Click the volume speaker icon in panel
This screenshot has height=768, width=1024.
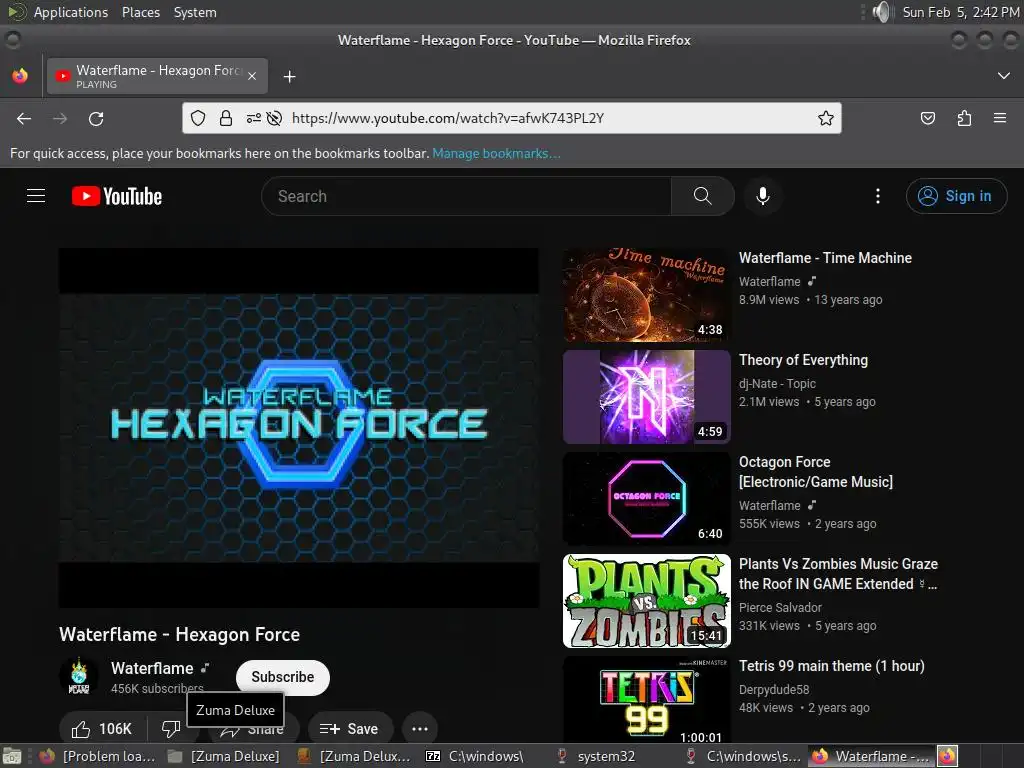pos(882,12)
